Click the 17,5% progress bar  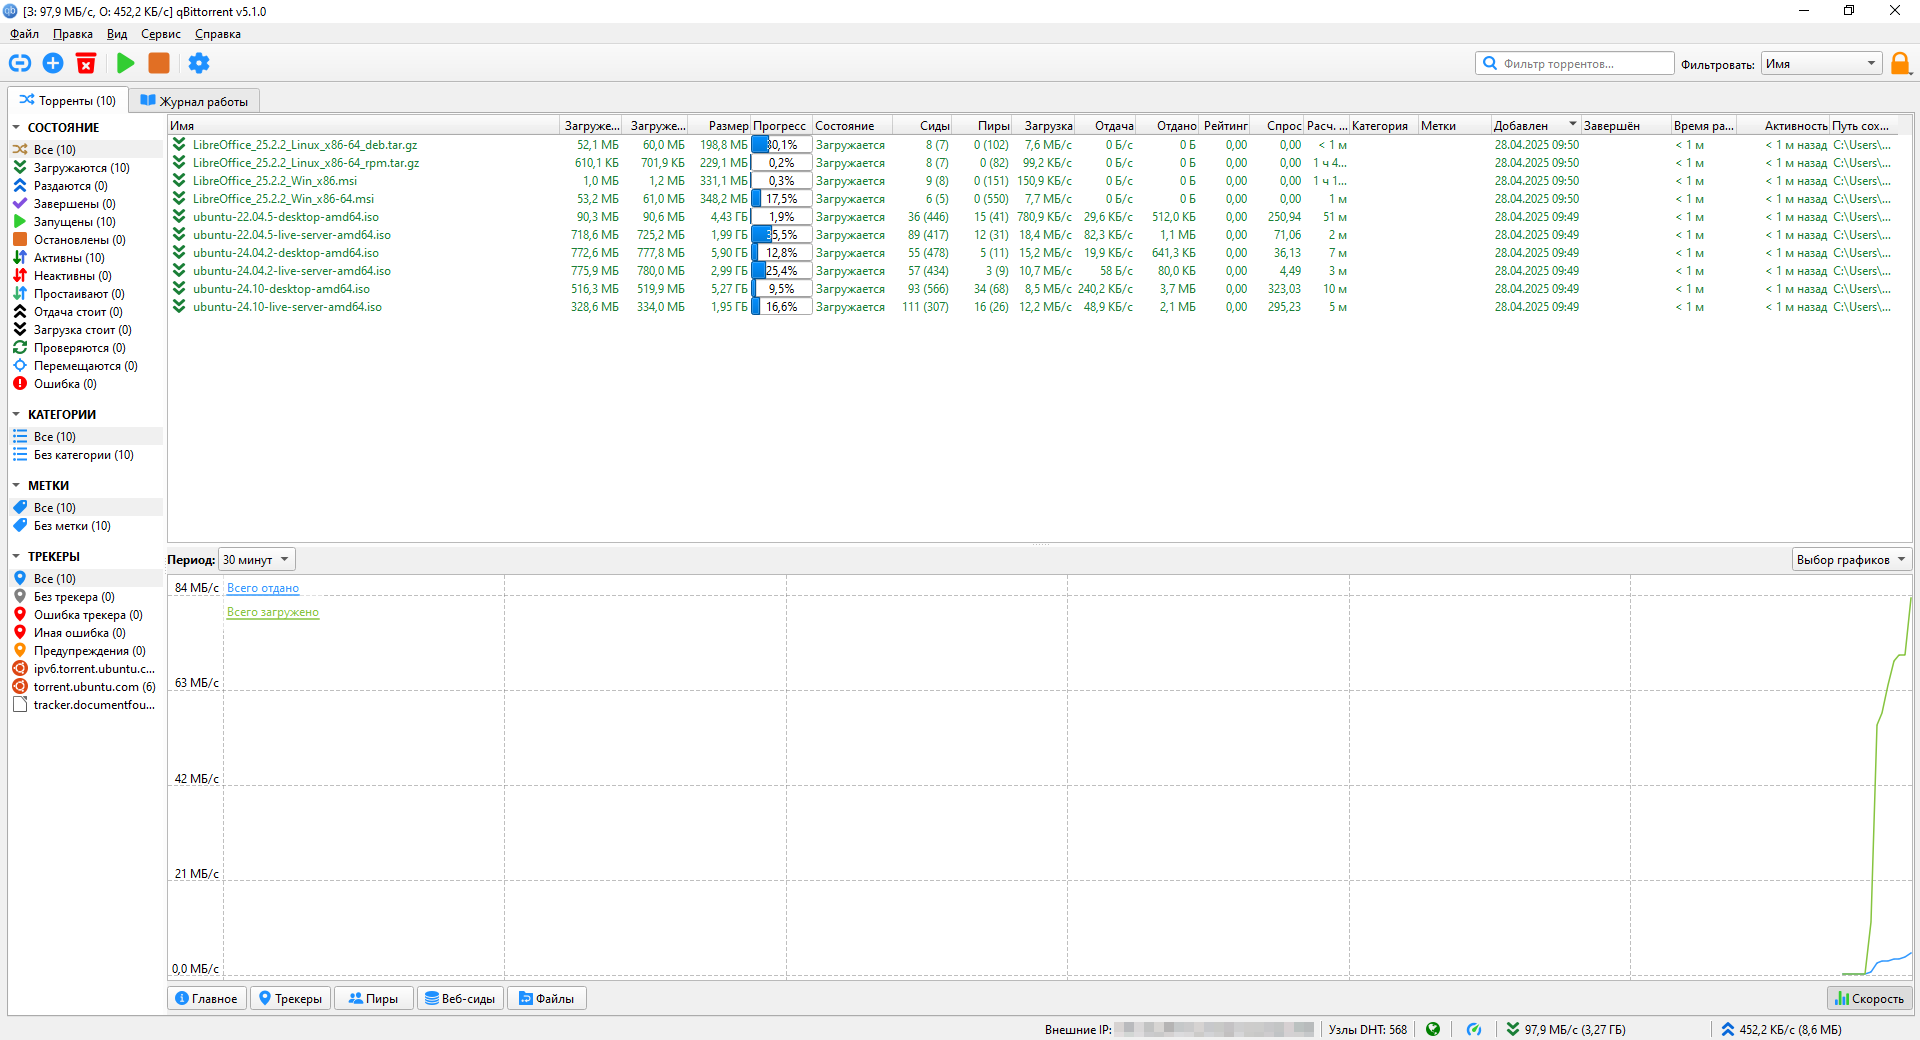coord(781,199)
